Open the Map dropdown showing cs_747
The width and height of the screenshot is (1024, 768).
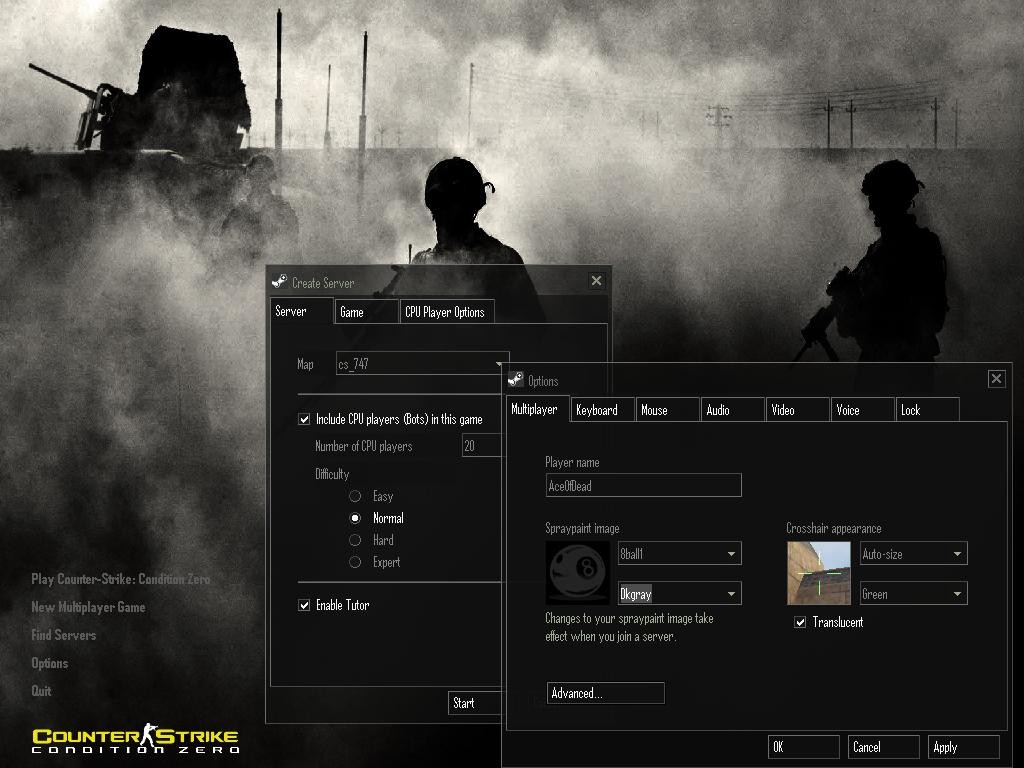pos(497,364)
